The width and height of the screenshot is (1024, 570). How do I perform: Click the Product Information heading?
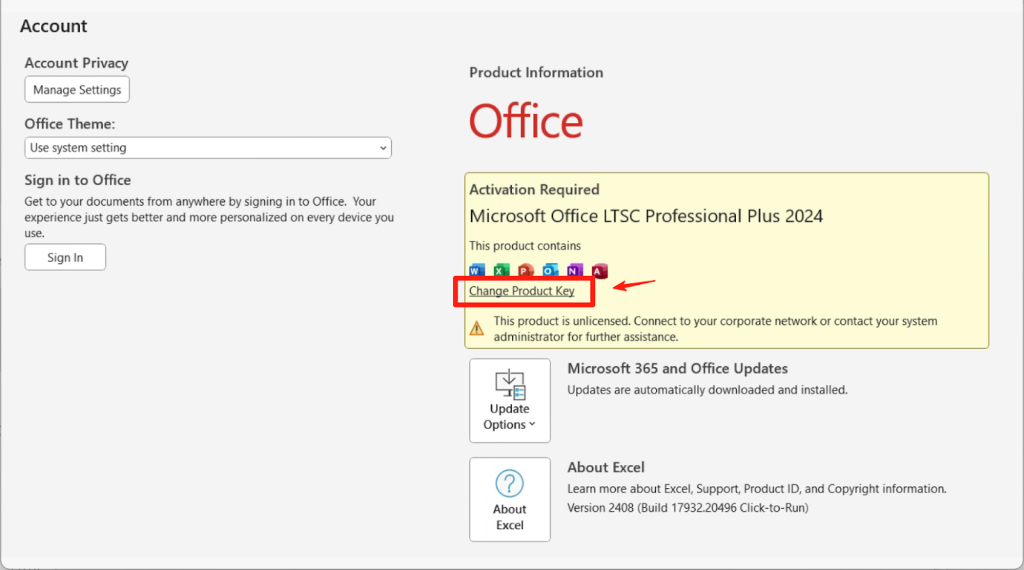pos(536,72)
